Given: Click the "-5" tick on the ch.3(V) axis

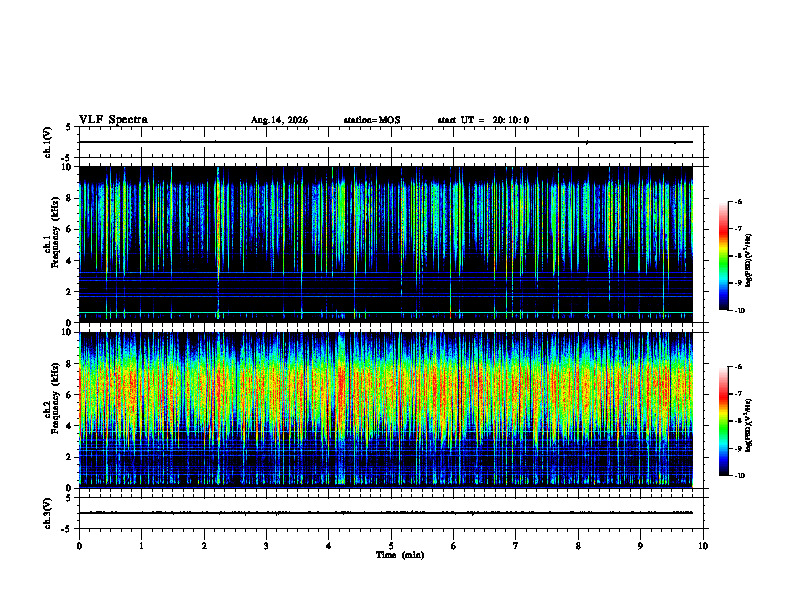Looking at the screenshot, I should [x=67, y=529].
